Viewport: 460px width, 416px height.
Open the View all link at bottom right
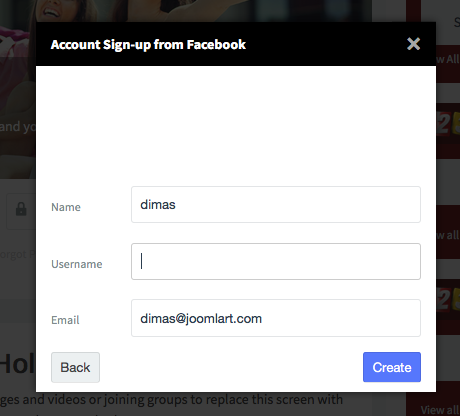point(440,410)
